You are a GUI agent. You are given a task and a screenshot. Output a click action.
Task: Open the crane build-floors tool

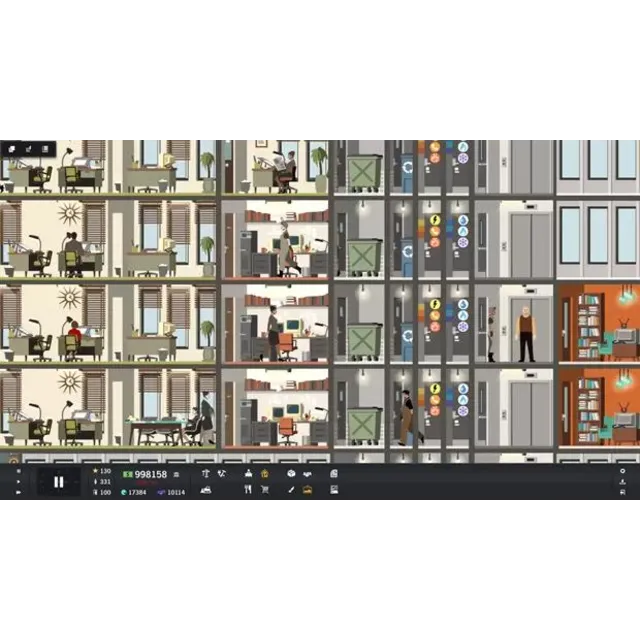[x=206, y=473]
